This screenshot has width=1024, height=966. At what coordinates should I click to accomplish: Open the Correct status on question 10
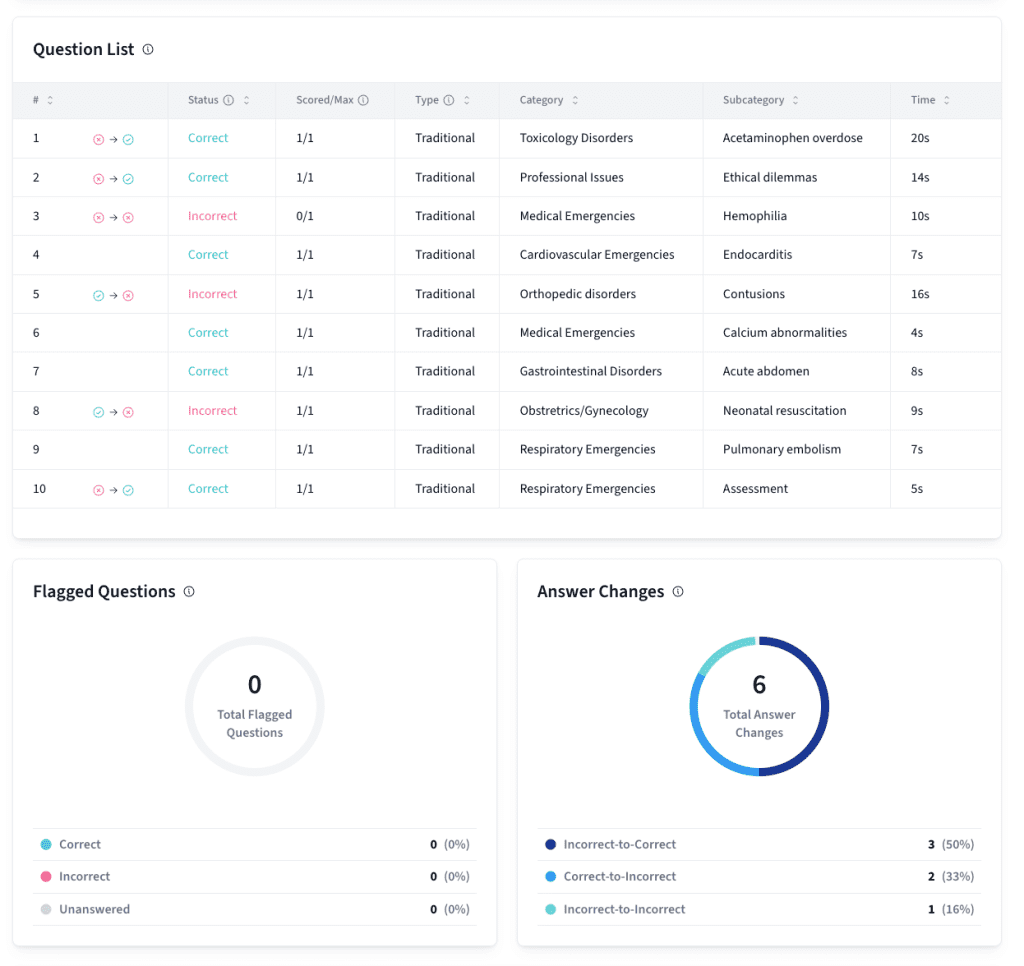click(x=208, y=489)
